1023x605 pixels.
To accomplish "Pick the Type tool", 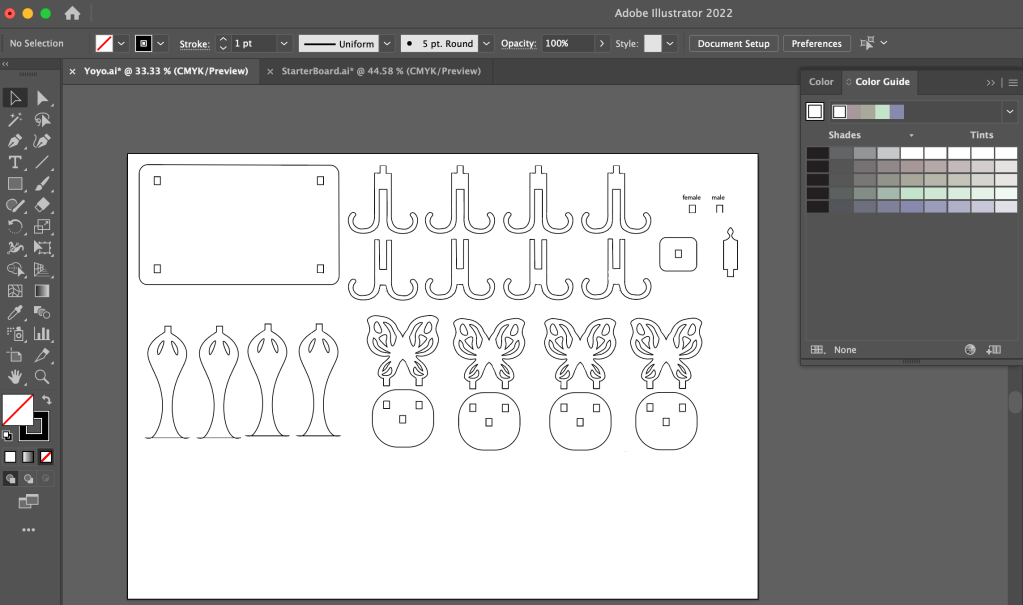I will [15, 162].
